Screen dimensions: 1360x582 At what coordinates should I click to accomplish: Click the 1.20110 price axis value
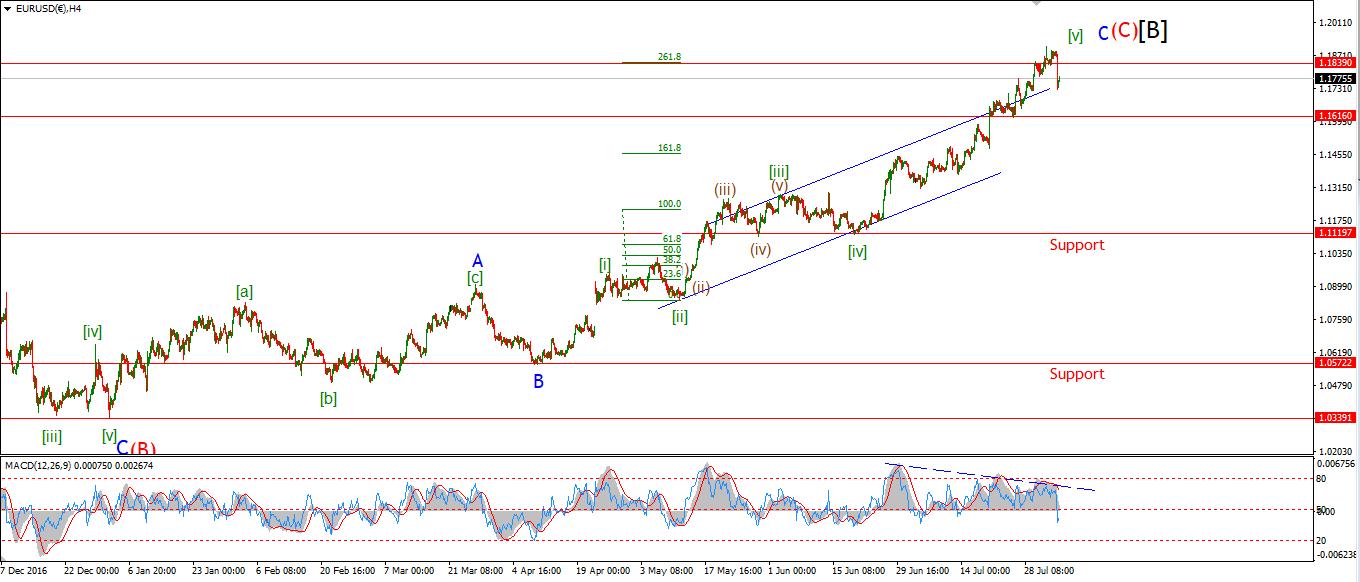(x=1337, y=23)
